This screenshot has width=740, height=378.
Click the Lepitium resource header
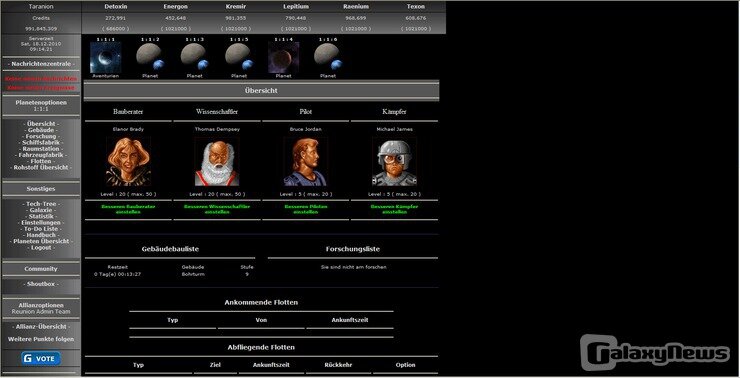(x=296, y=7)
